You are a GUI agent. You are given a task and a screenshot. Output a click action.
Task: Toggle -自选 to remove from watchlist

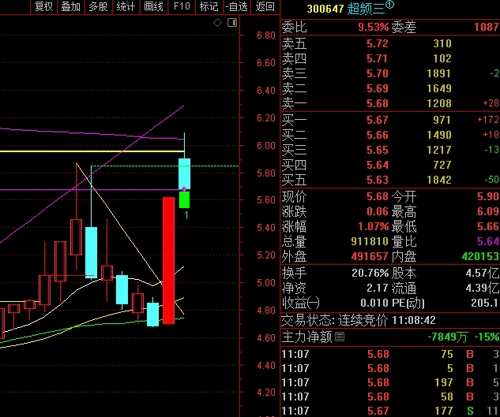tap(237, 7)
